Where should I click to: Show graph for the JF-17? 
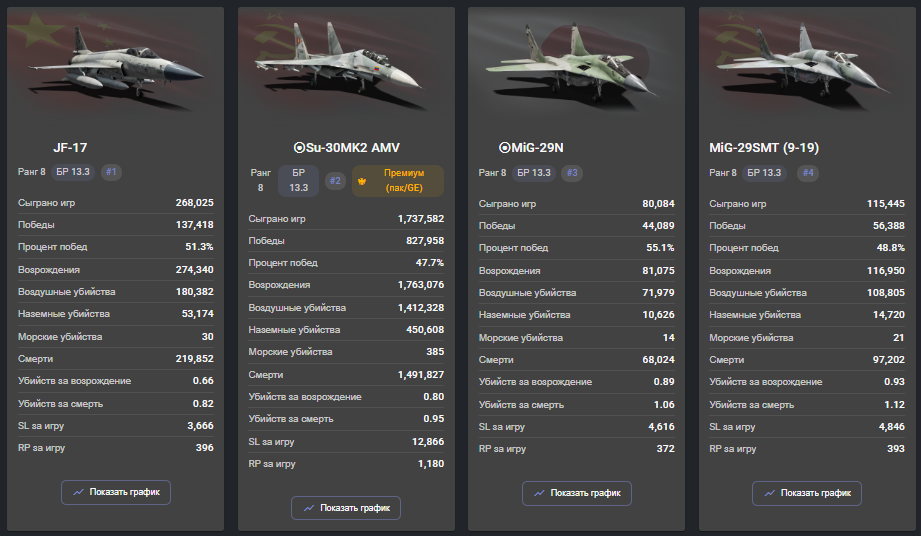point(116,492)
